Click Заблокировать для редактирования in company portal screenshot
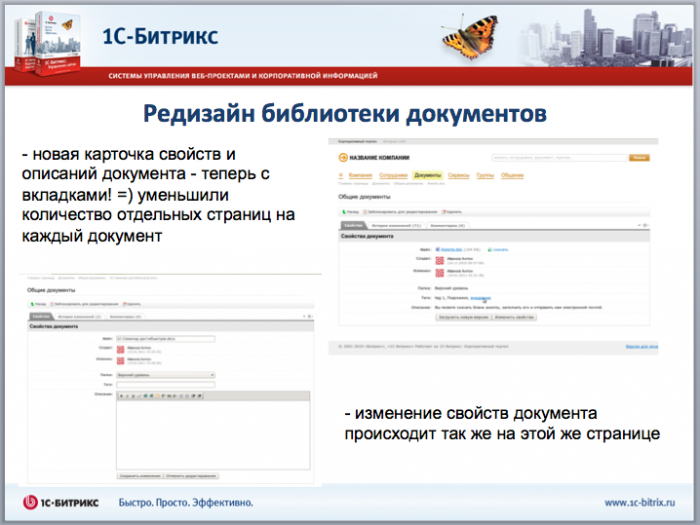 coord(400,212)
